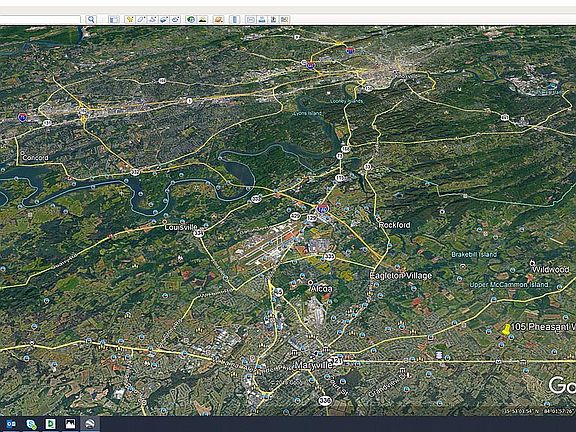This screenshot has width=576, height=432.
Task: Click the Wildwood place label
Action: click(x=550, y=270)
